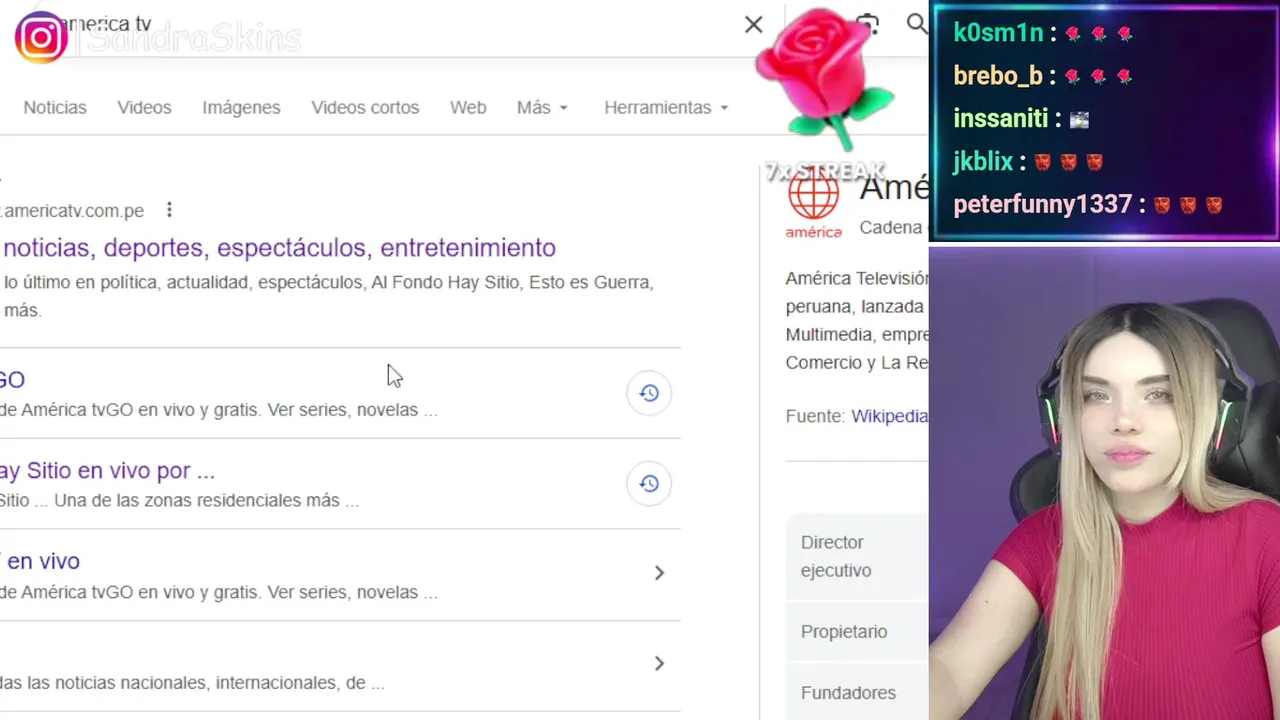Expand the Más dropdown
The image size is (1280, 720).
coord(542,107)
